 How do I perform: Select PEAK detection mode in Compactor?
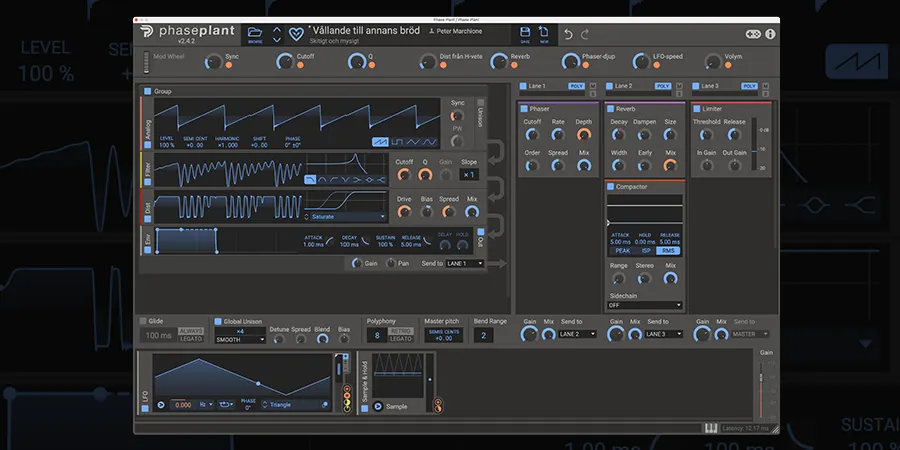[x=623, y=251]
